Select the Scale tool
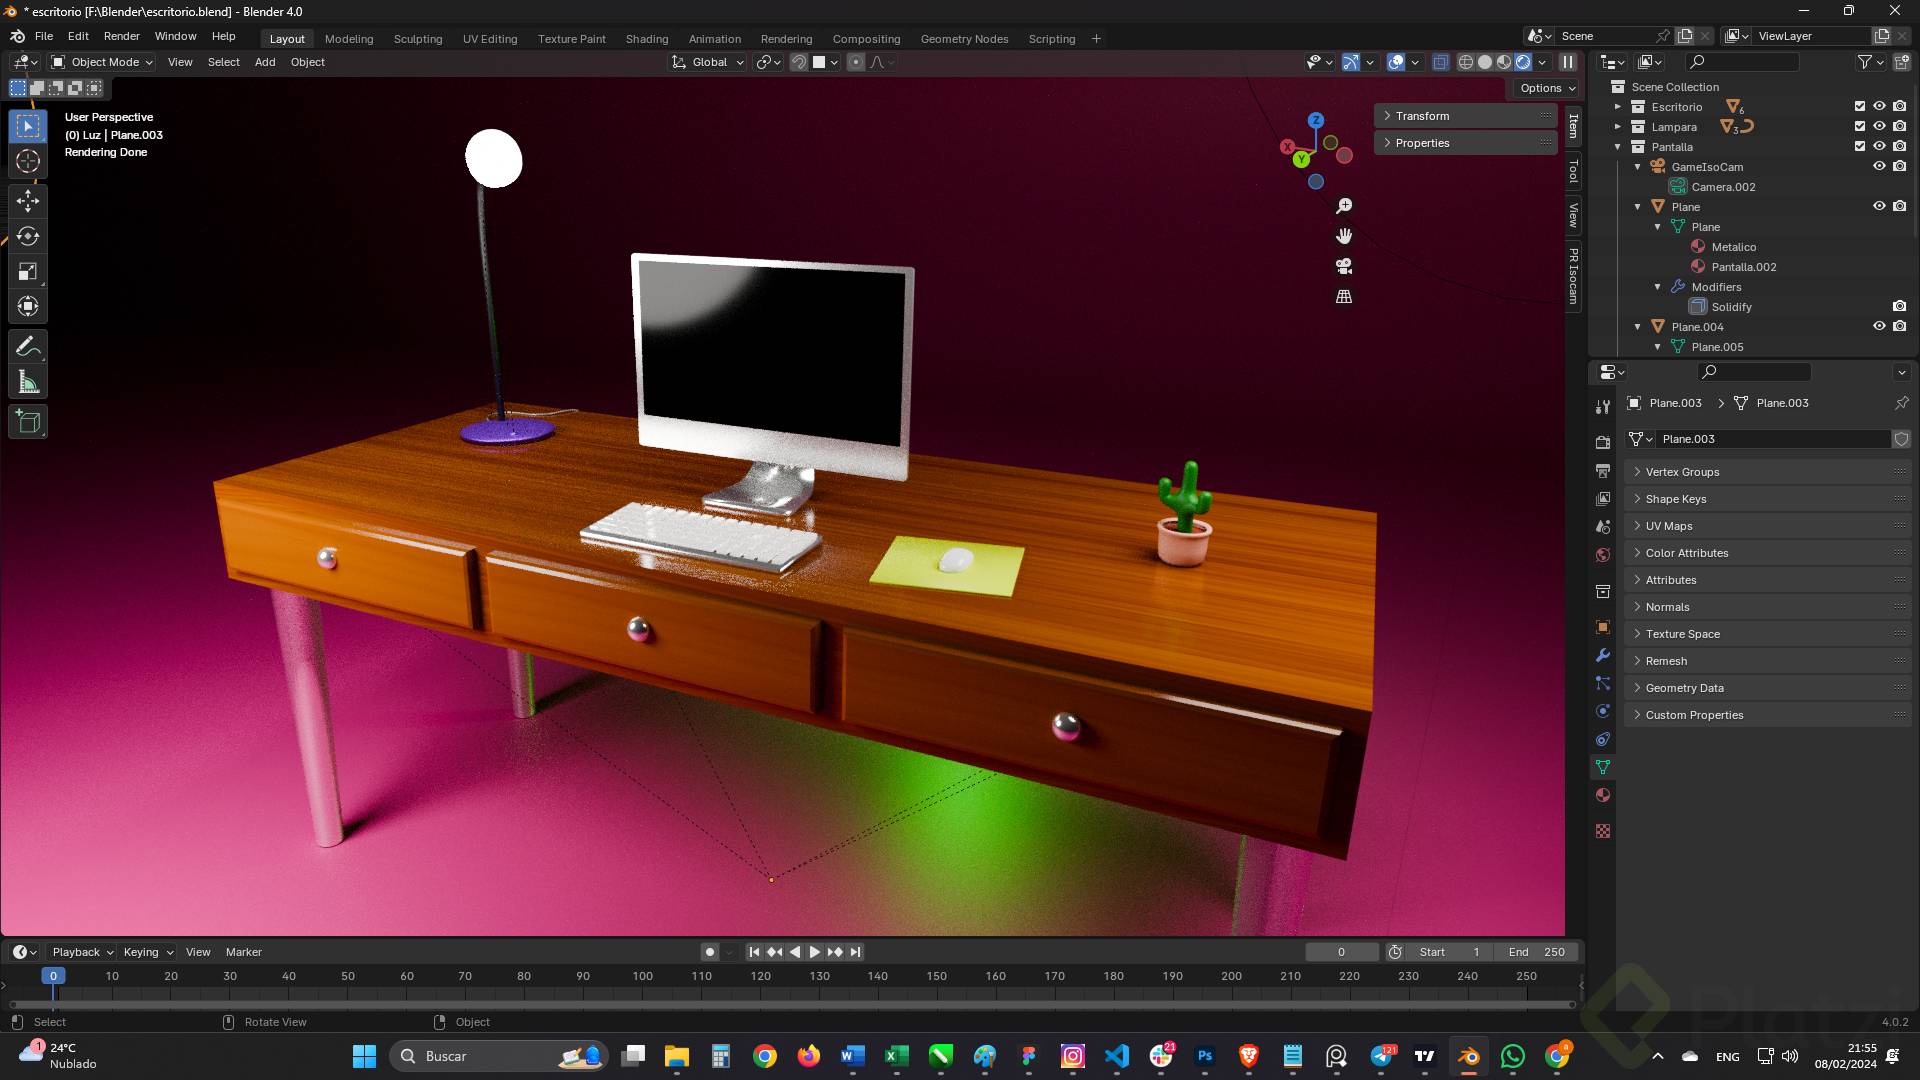Image resolution: width=1920 pixels, height=1080 pixels. click(x=28, y=272)
